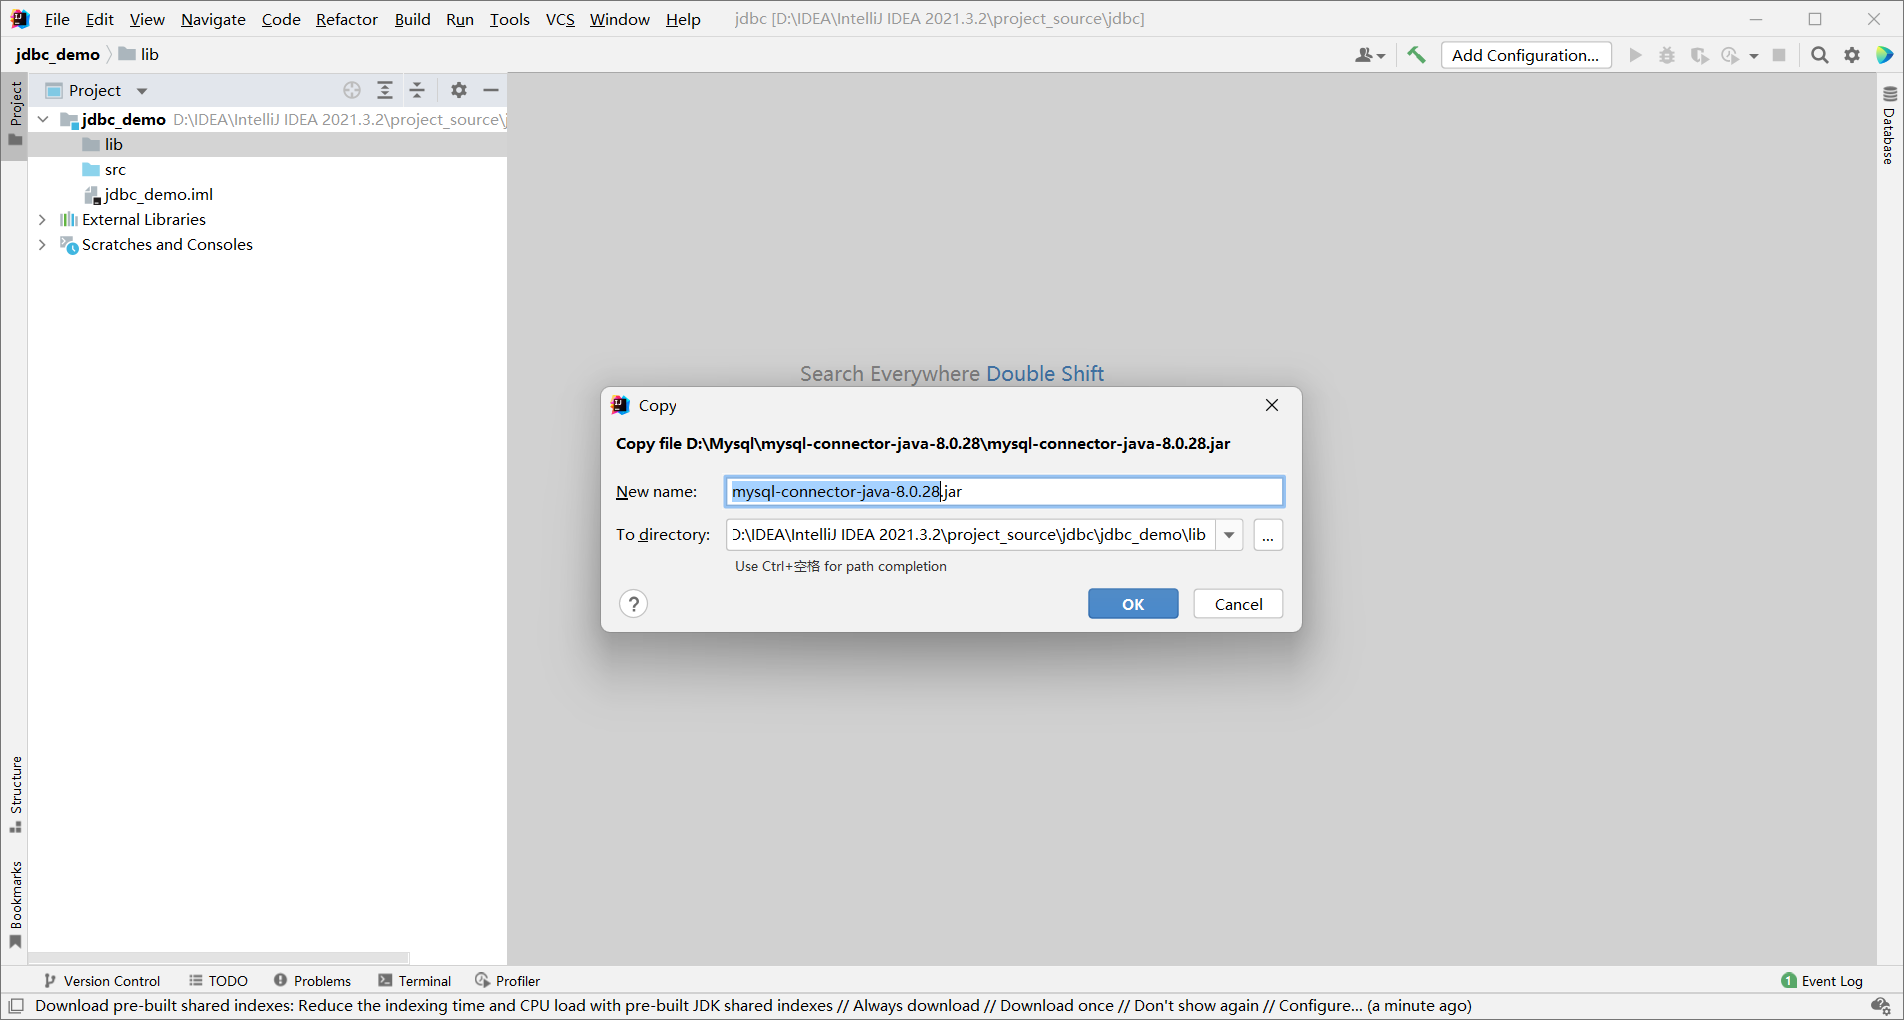Click the Run play icon in toolbar
Screen dimensions: 1904x1020
(1636, 55)
